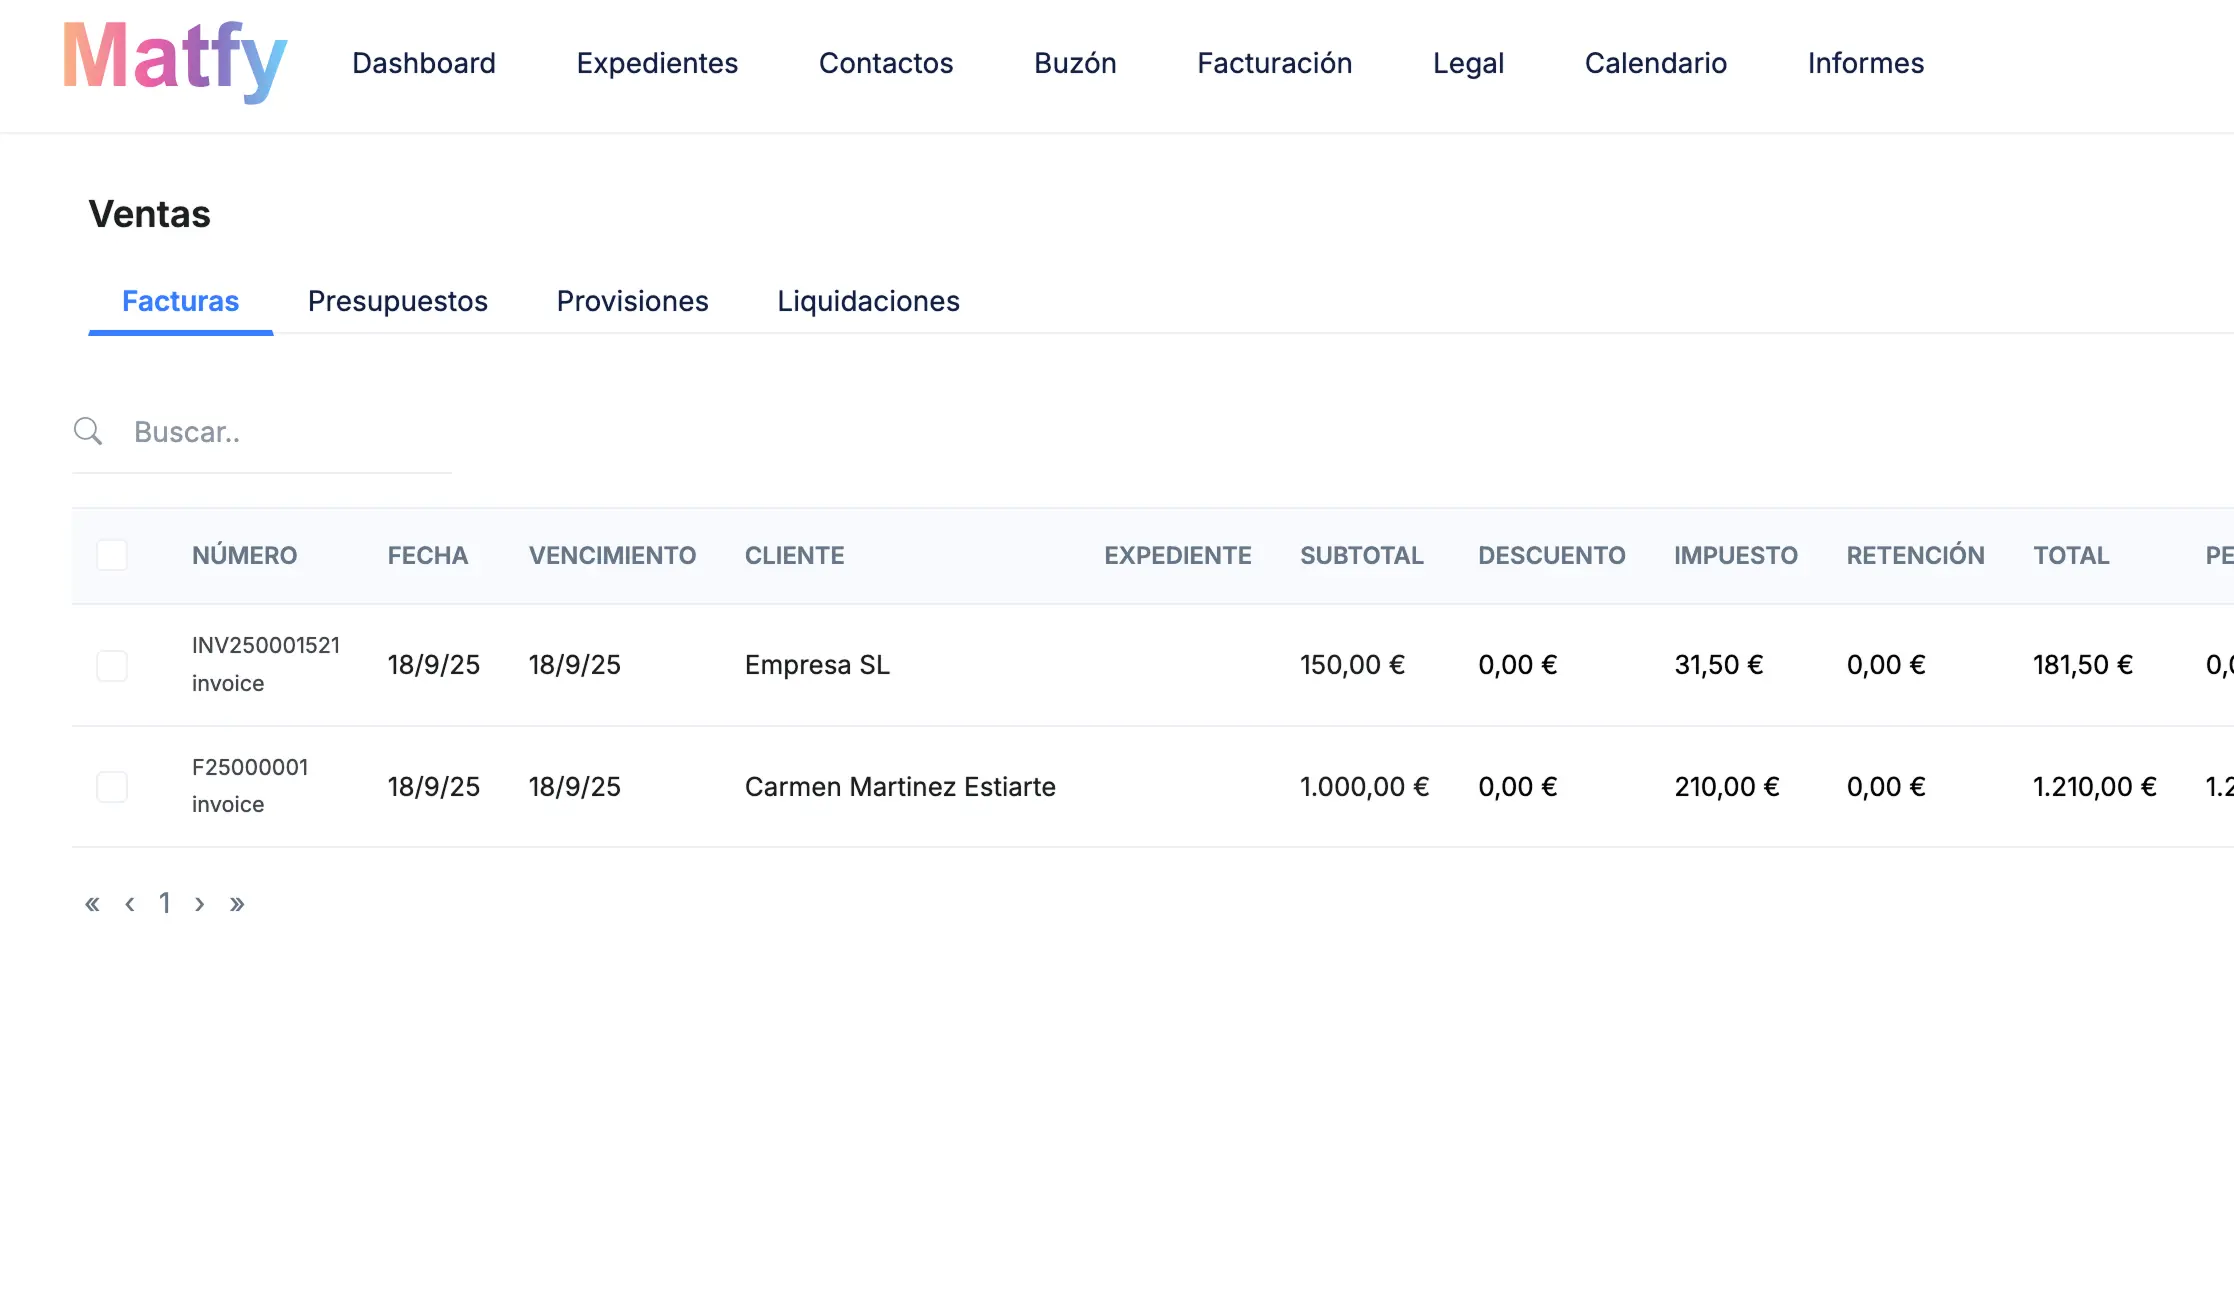Viewport: 2234px width, 1290px height.
Task: Click the search magnifier icon
Action: (88, 431)
